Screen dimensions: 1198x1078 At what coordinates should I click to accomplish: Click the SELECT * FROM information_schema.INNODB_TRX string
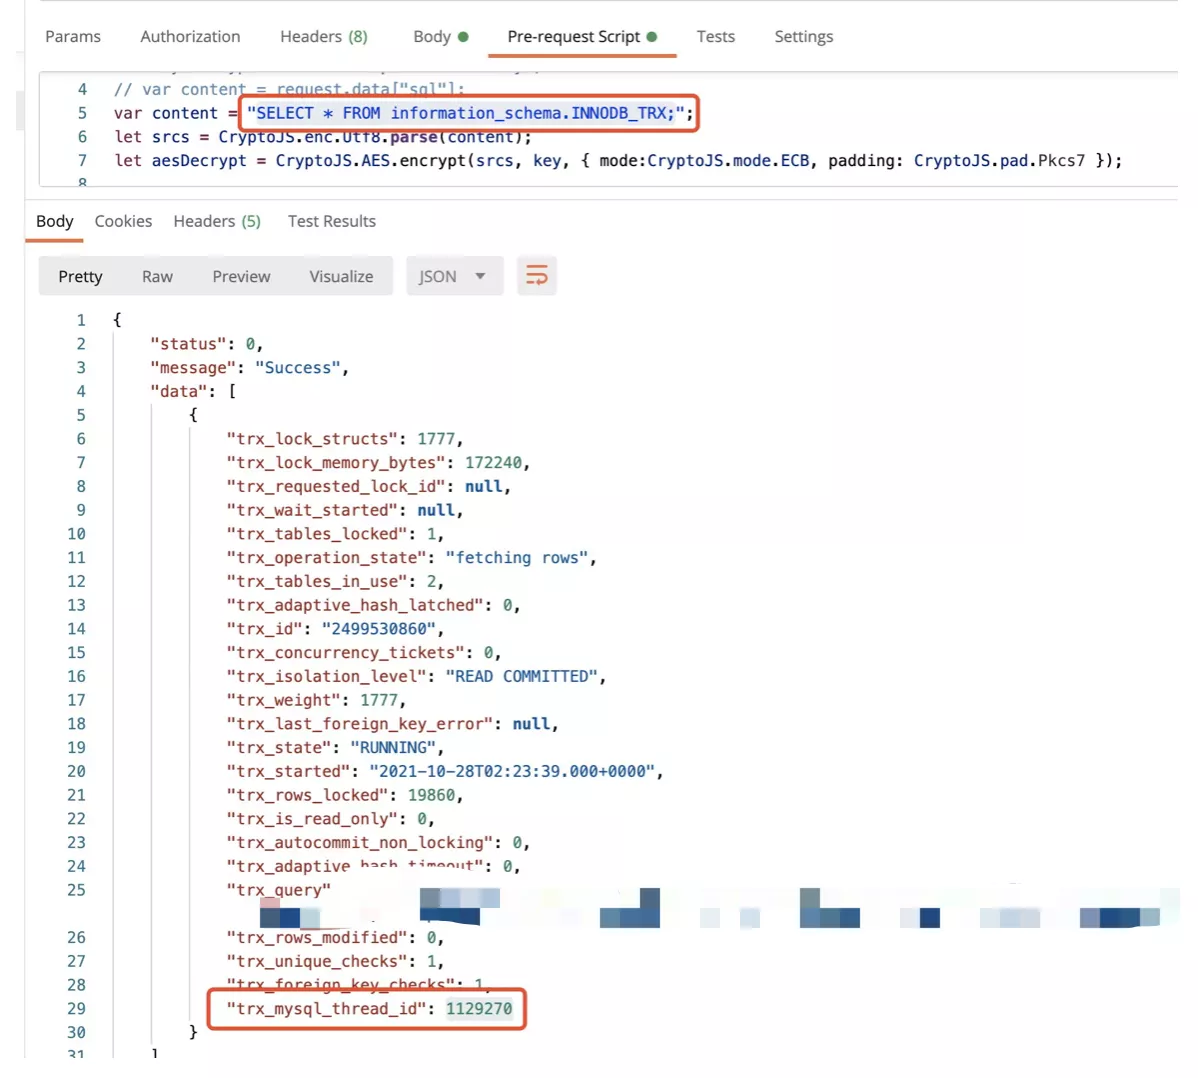pos(465,113)
